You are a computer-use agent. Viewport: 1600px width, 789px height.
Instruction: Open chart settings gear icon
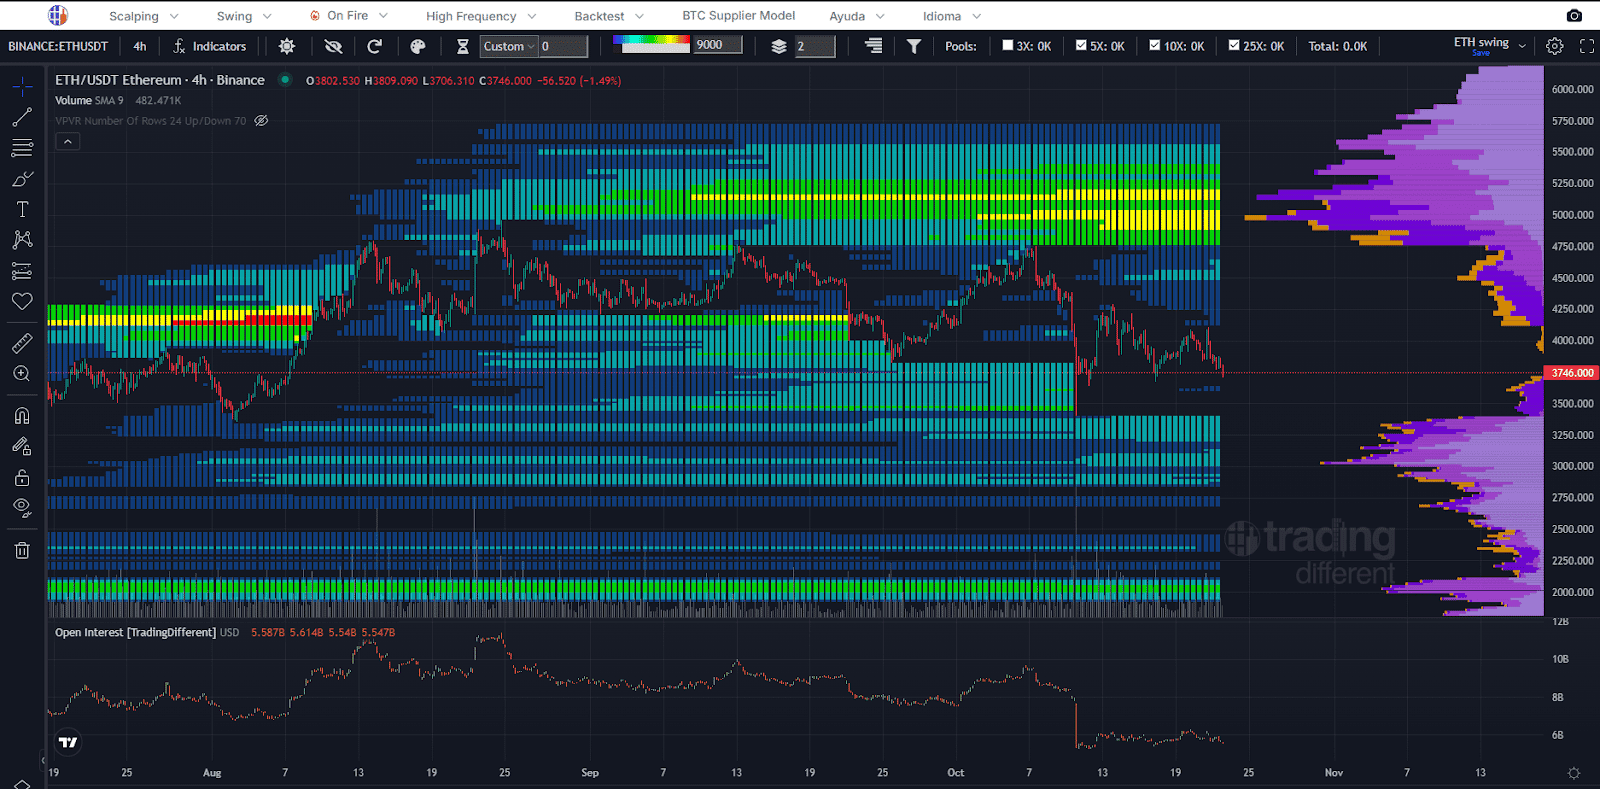(1555, 46)
